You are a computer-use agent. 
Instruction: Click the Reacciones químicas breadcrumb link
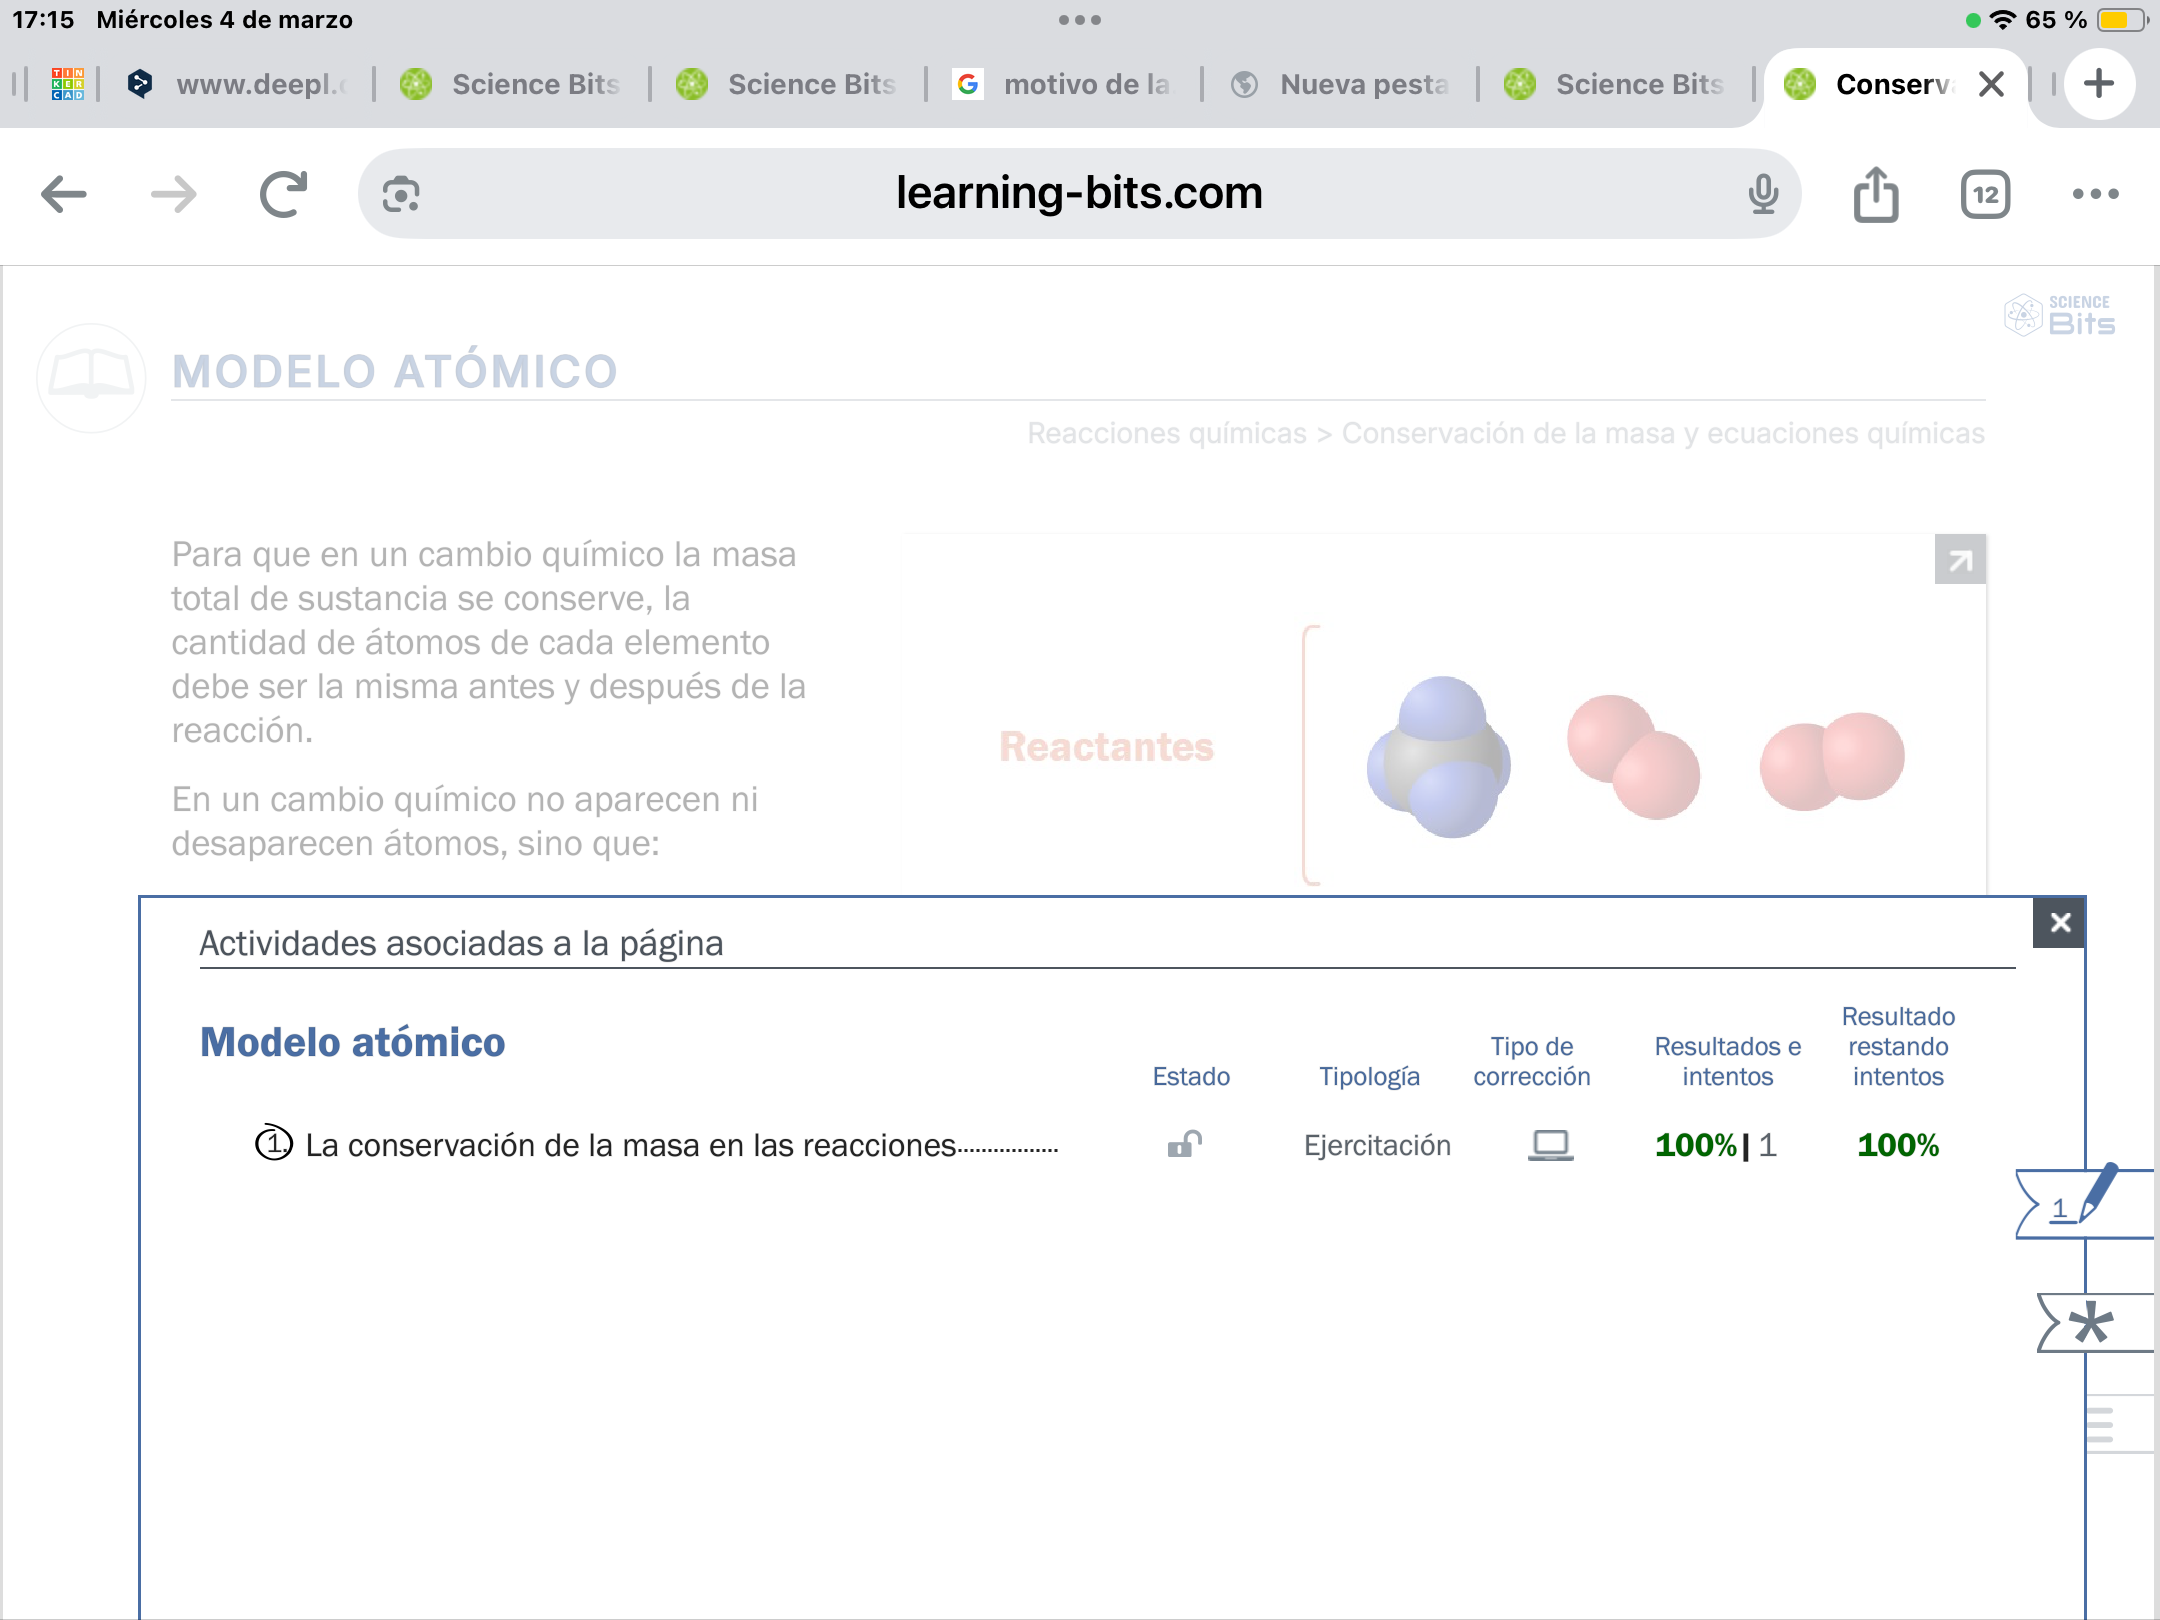pos(1166,433)
